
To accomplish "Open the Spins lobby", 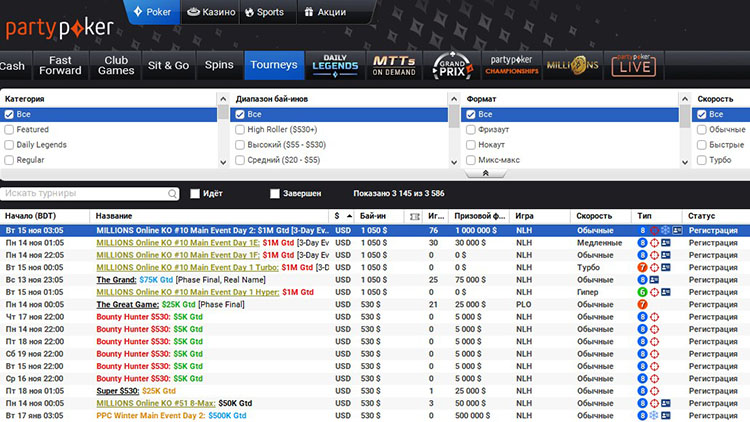I will [x=219, y=65].
